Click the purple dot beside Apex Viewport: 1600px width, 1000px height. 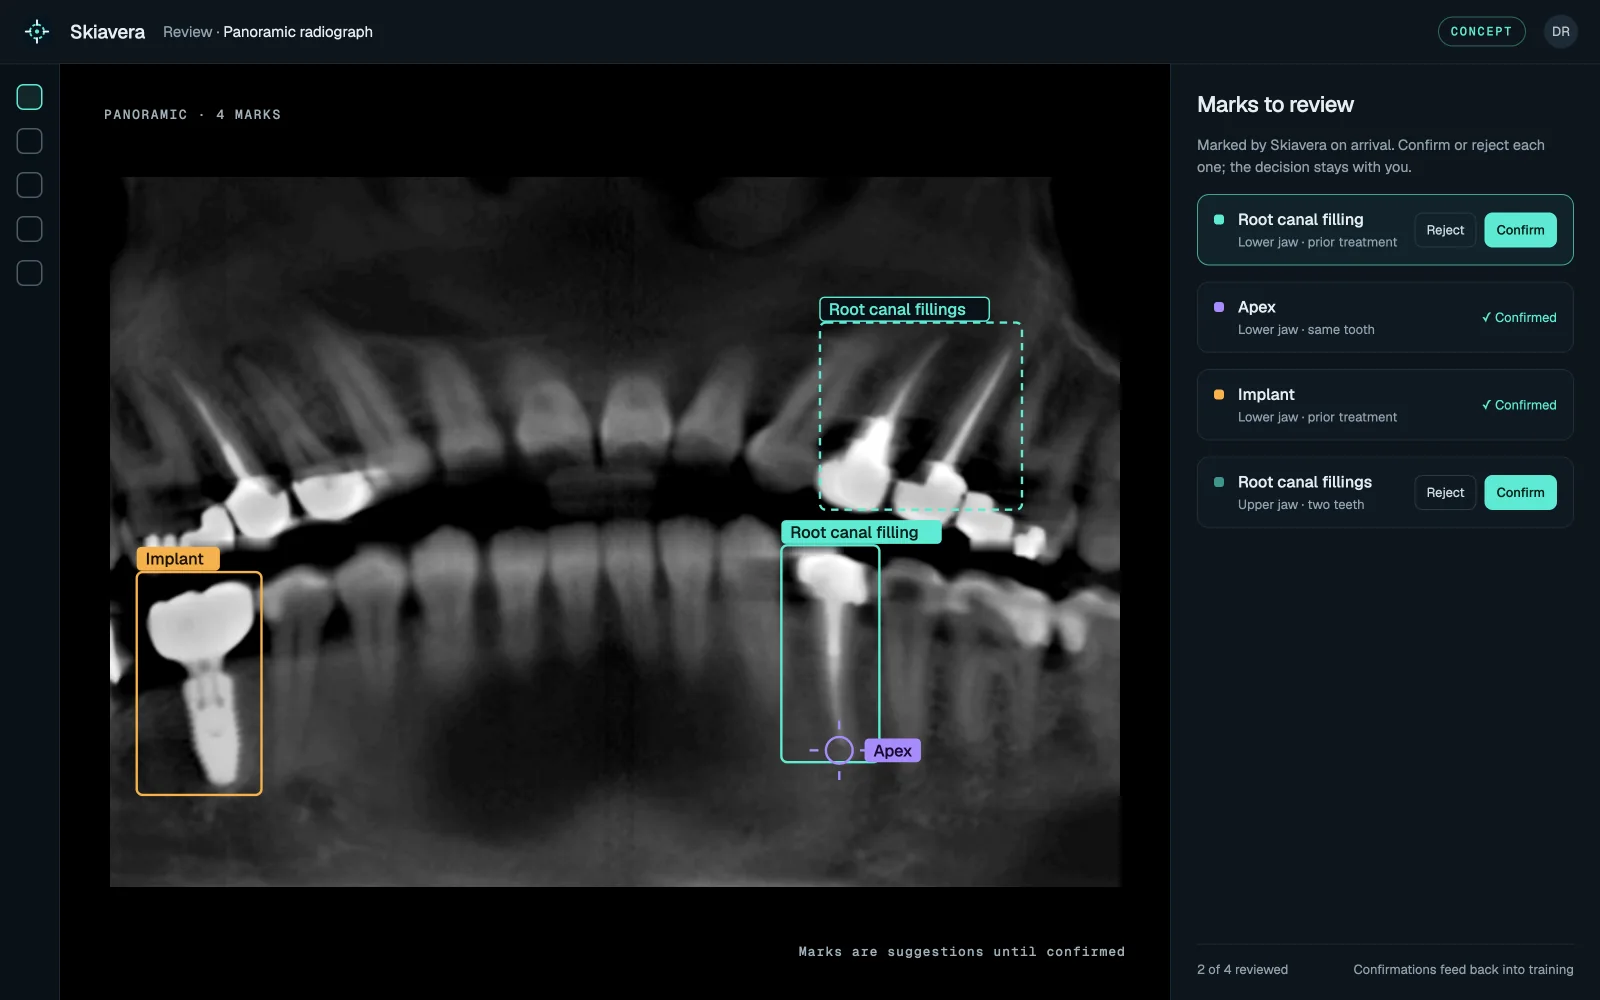(x=1219, y=307)
